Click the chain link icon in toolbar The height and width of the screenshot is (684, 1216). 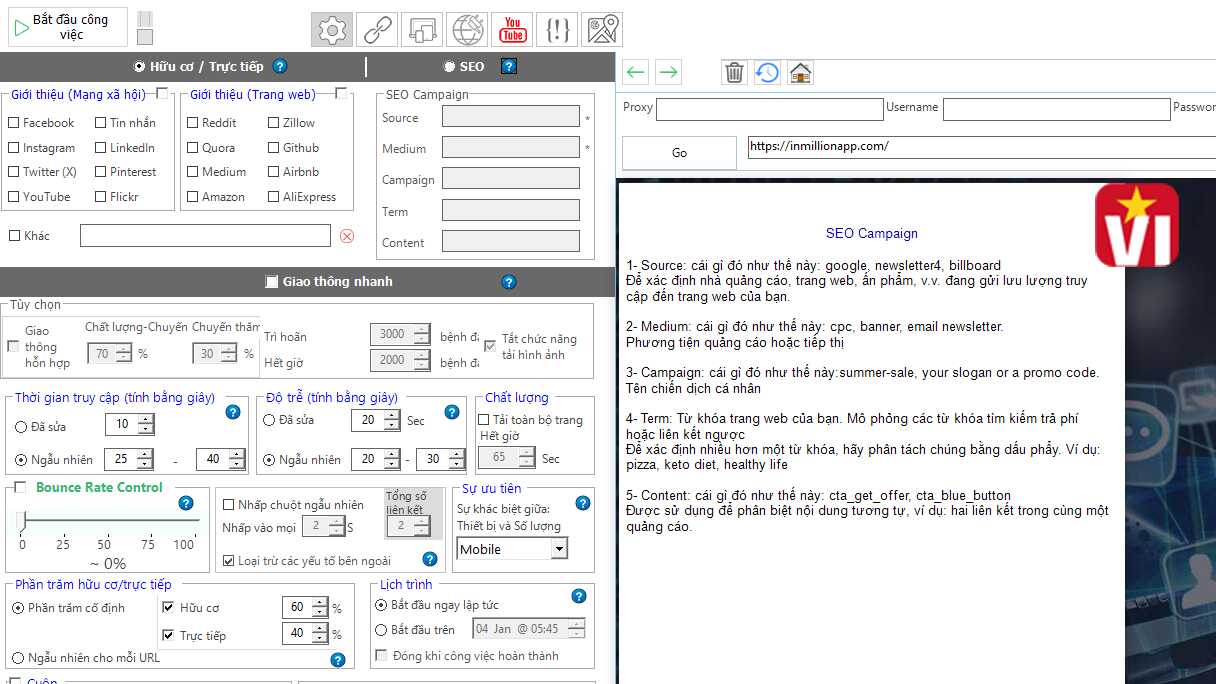377,30
